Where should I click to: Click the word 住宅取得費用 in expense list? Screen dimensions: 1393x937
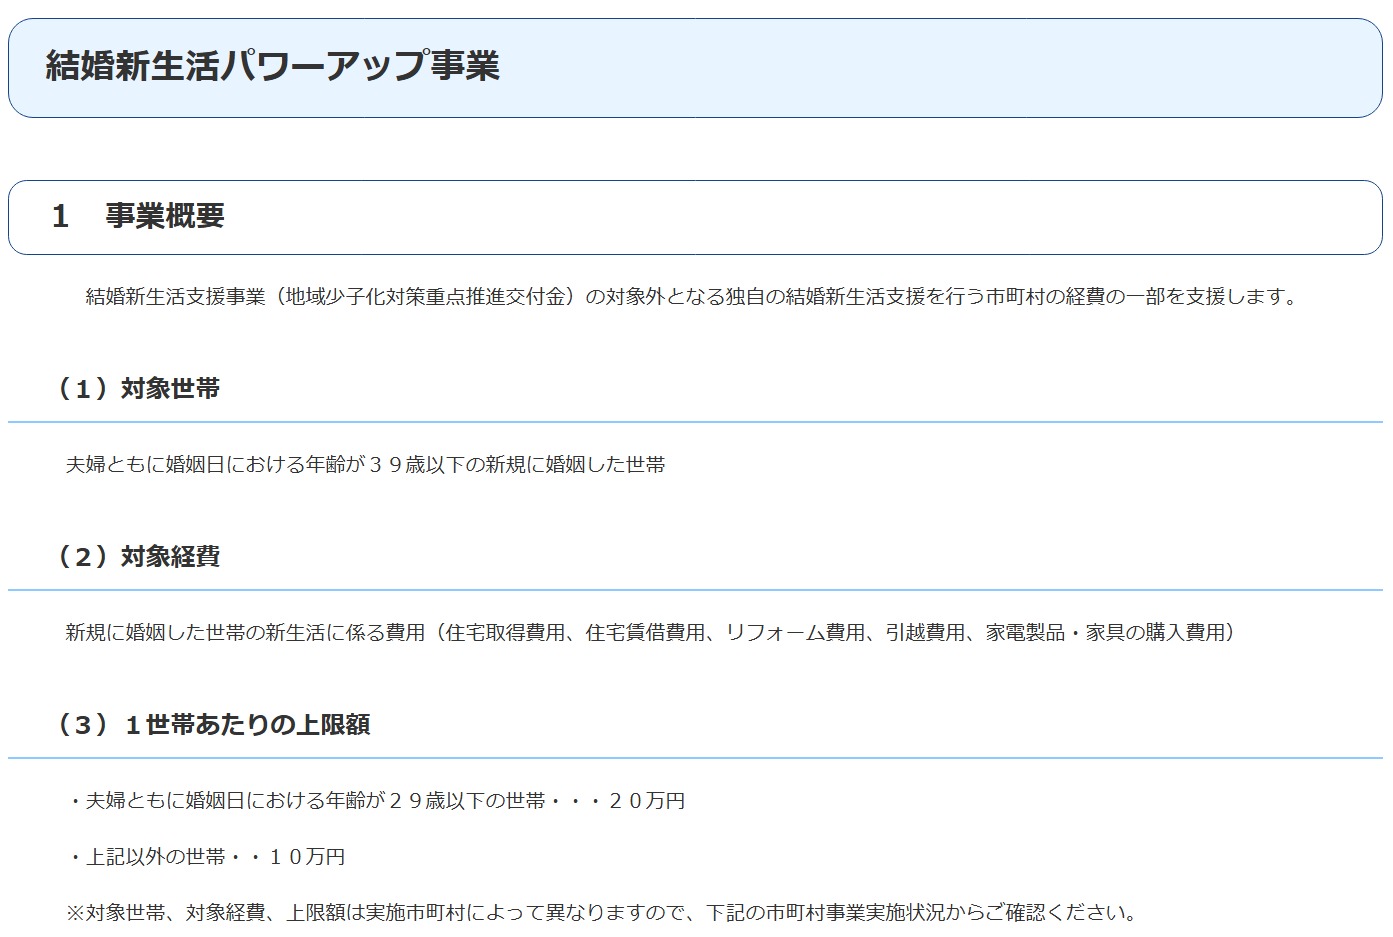click(505, 633)
